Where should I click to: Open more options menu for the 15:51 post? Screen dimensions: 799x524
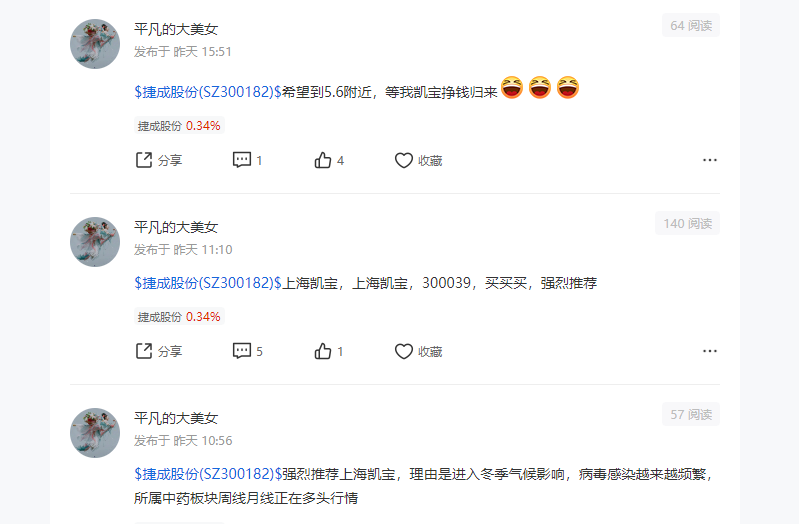tap(710, 160)
